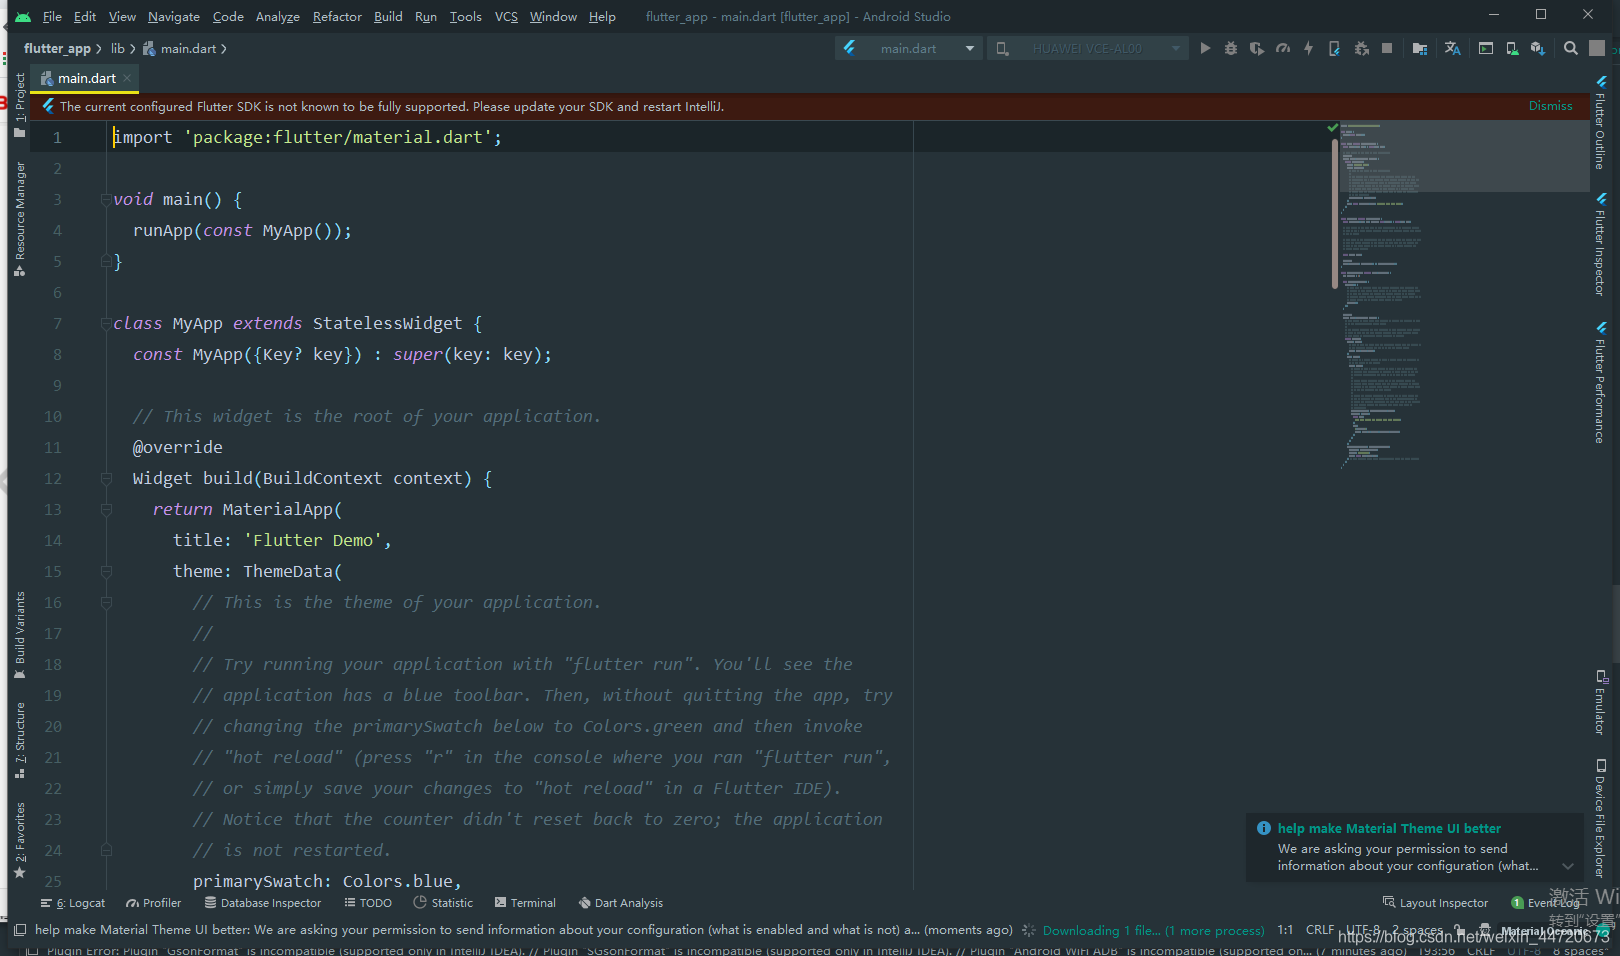The image size is (1620, 956).
Task: Open the project structure folder icon
Action: pyautogui.click(x=1419, y=48)
